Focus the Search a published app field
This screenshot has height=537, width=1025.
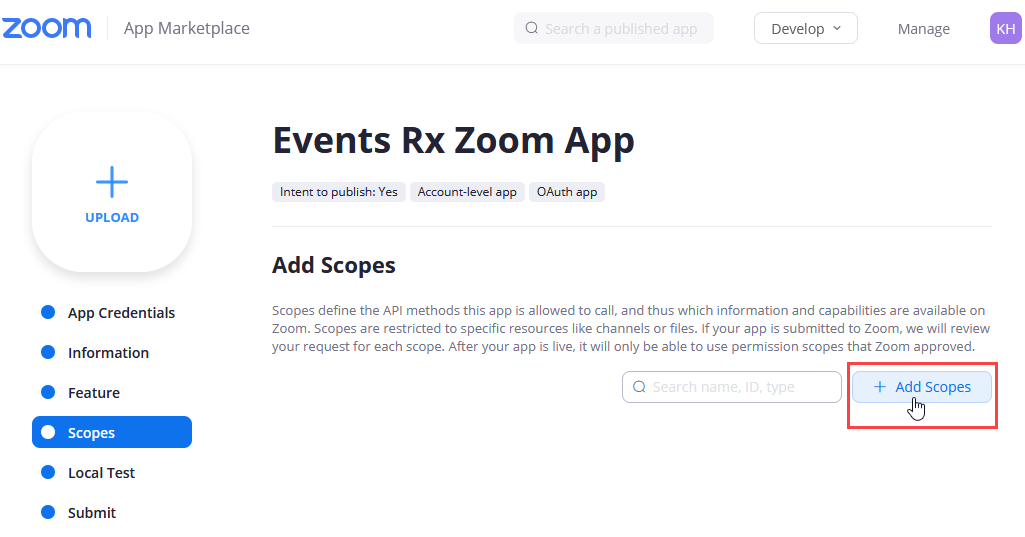622,29
